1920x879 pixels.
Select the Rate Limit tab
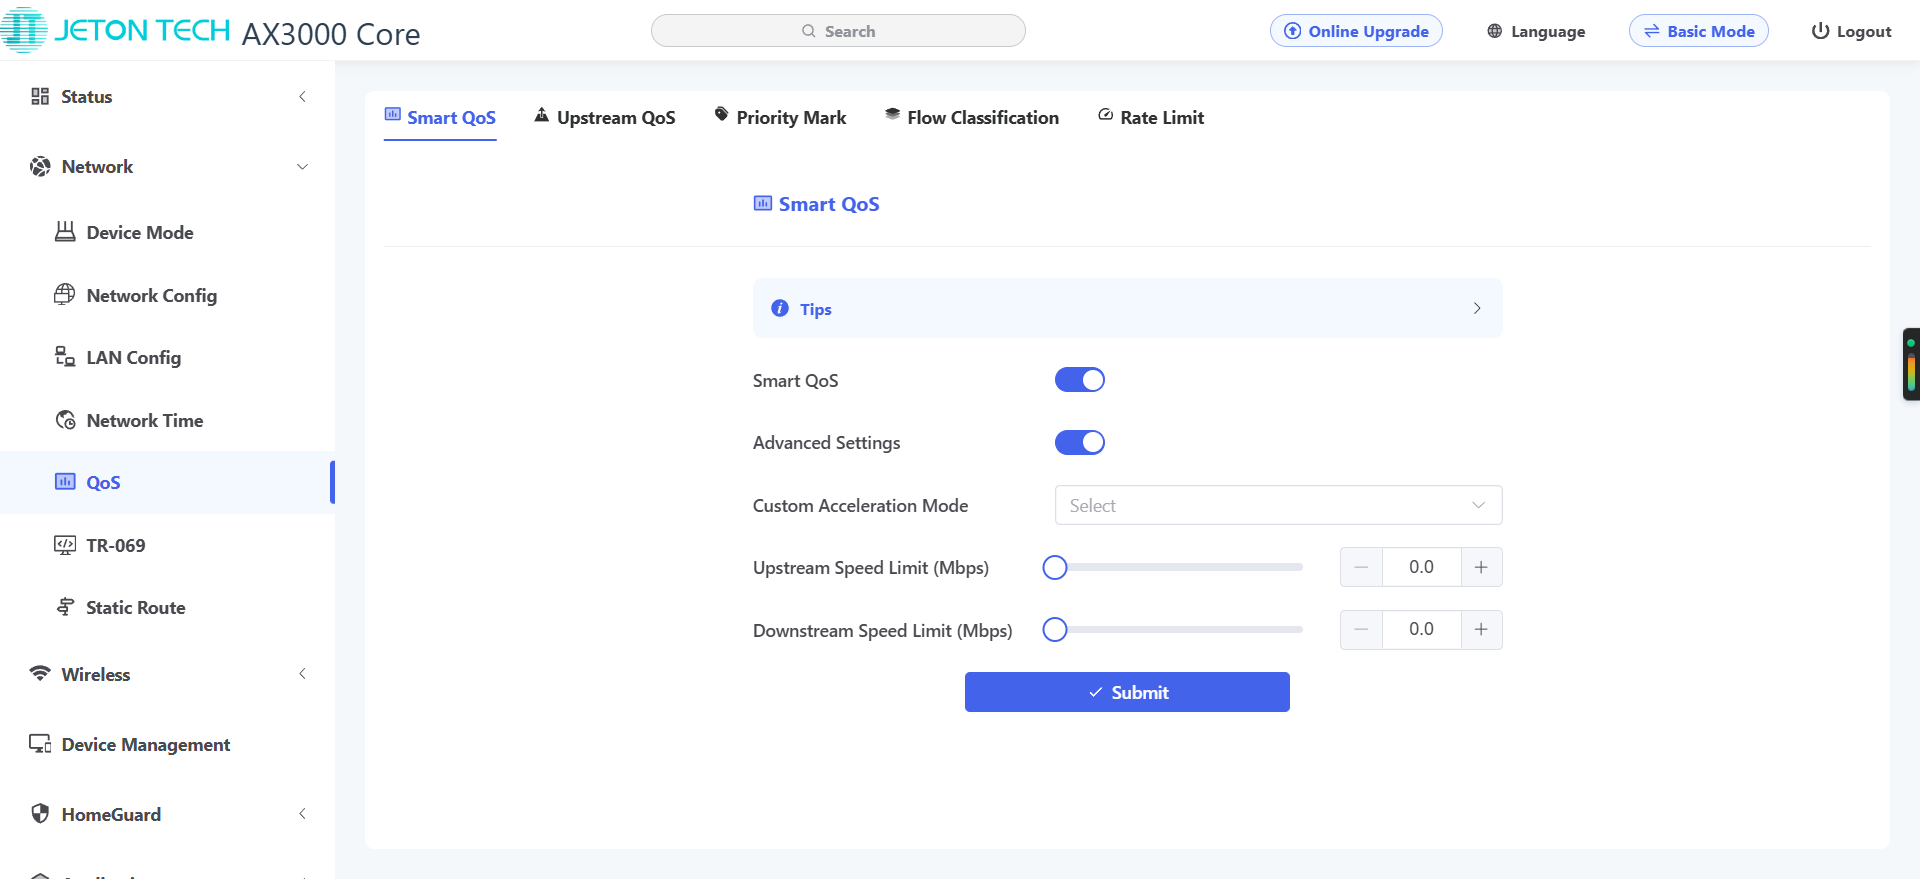coord(1151,117)
